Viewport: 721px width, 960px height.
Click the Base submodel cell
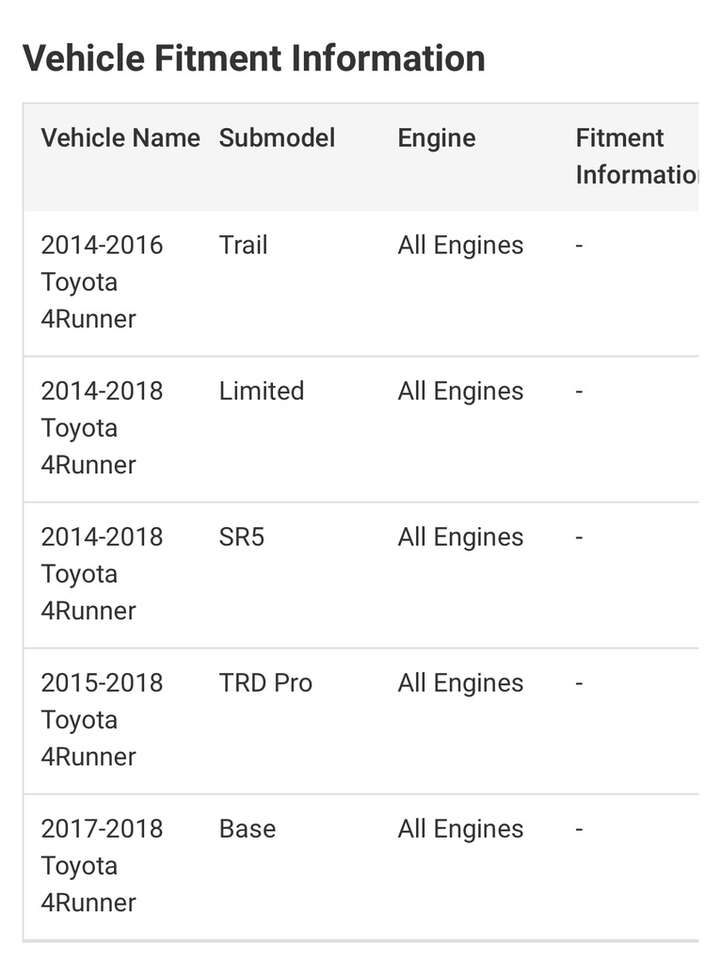[247, 829]
